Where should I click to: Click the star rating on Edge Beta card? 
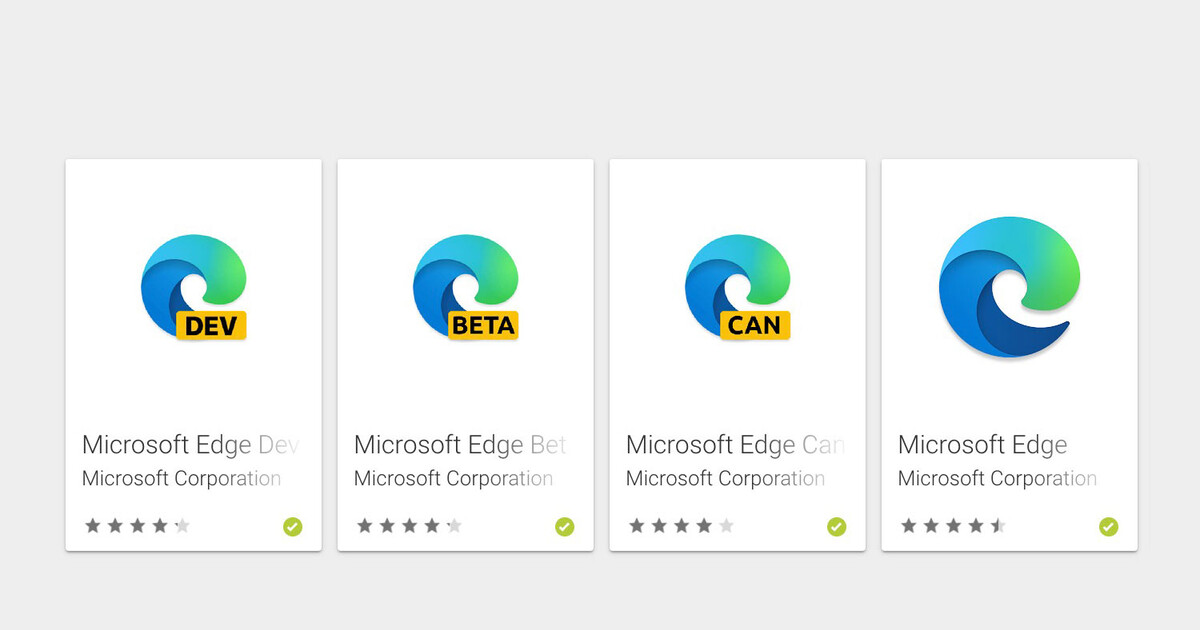click(x=409, y=526)
